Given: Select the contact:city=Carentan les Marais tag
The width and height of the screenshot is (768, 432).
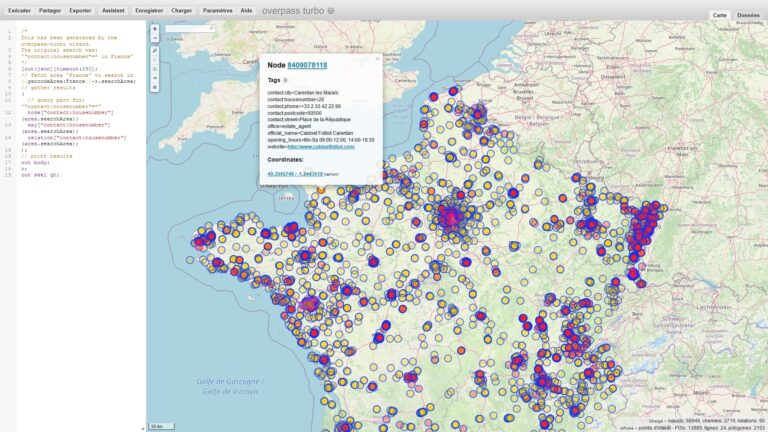Looking at the screenshot, I should point(303,93).
